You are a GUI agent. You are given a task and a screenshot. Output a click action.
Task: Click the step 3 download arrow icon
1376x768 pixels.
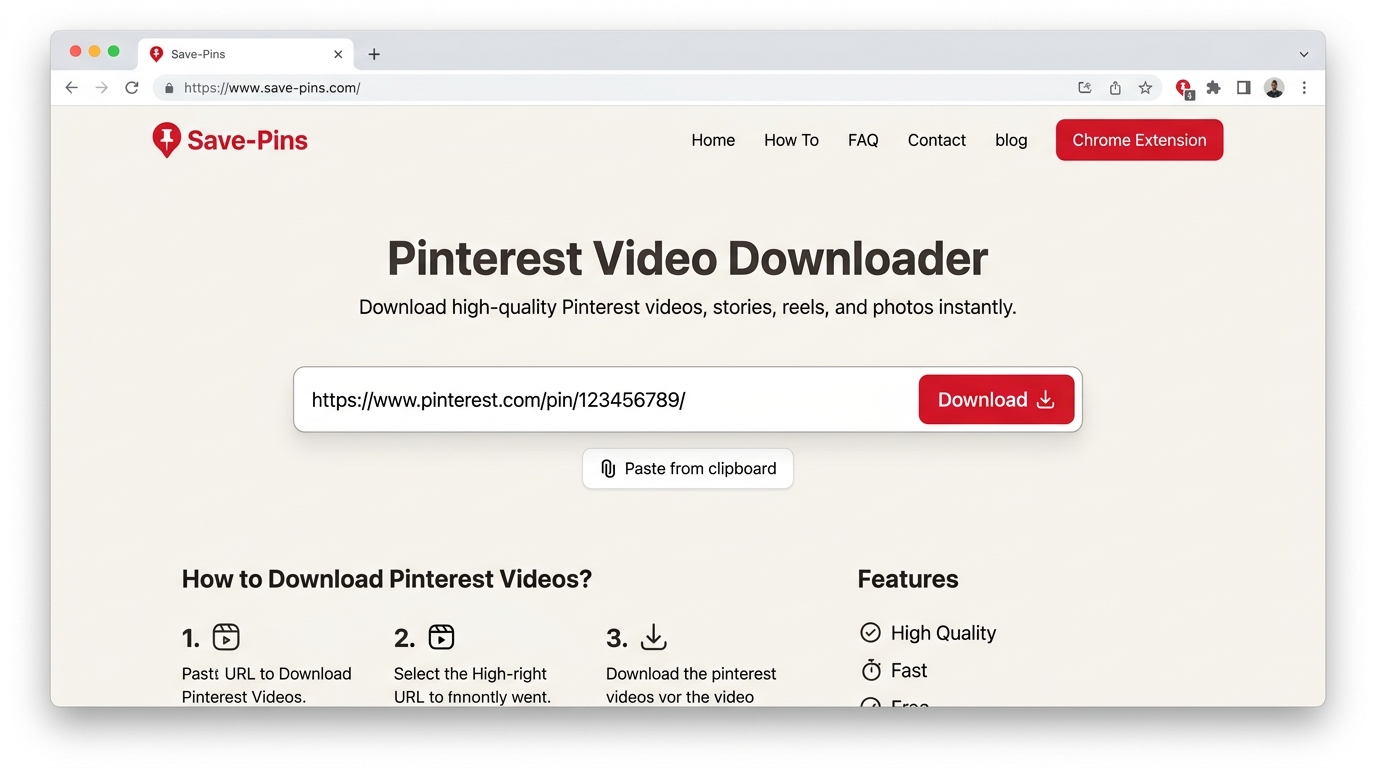tap(653, 637)
